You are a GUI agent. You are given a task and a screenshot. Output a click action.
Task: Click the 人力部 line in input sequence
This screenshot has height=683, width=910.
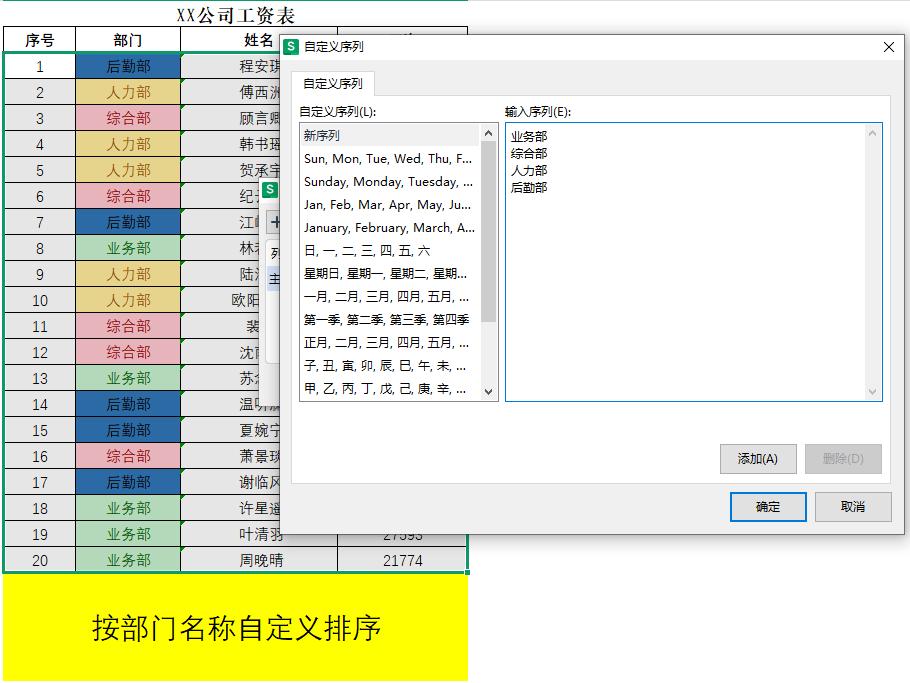pyautogui.click(x=529, y=170)
